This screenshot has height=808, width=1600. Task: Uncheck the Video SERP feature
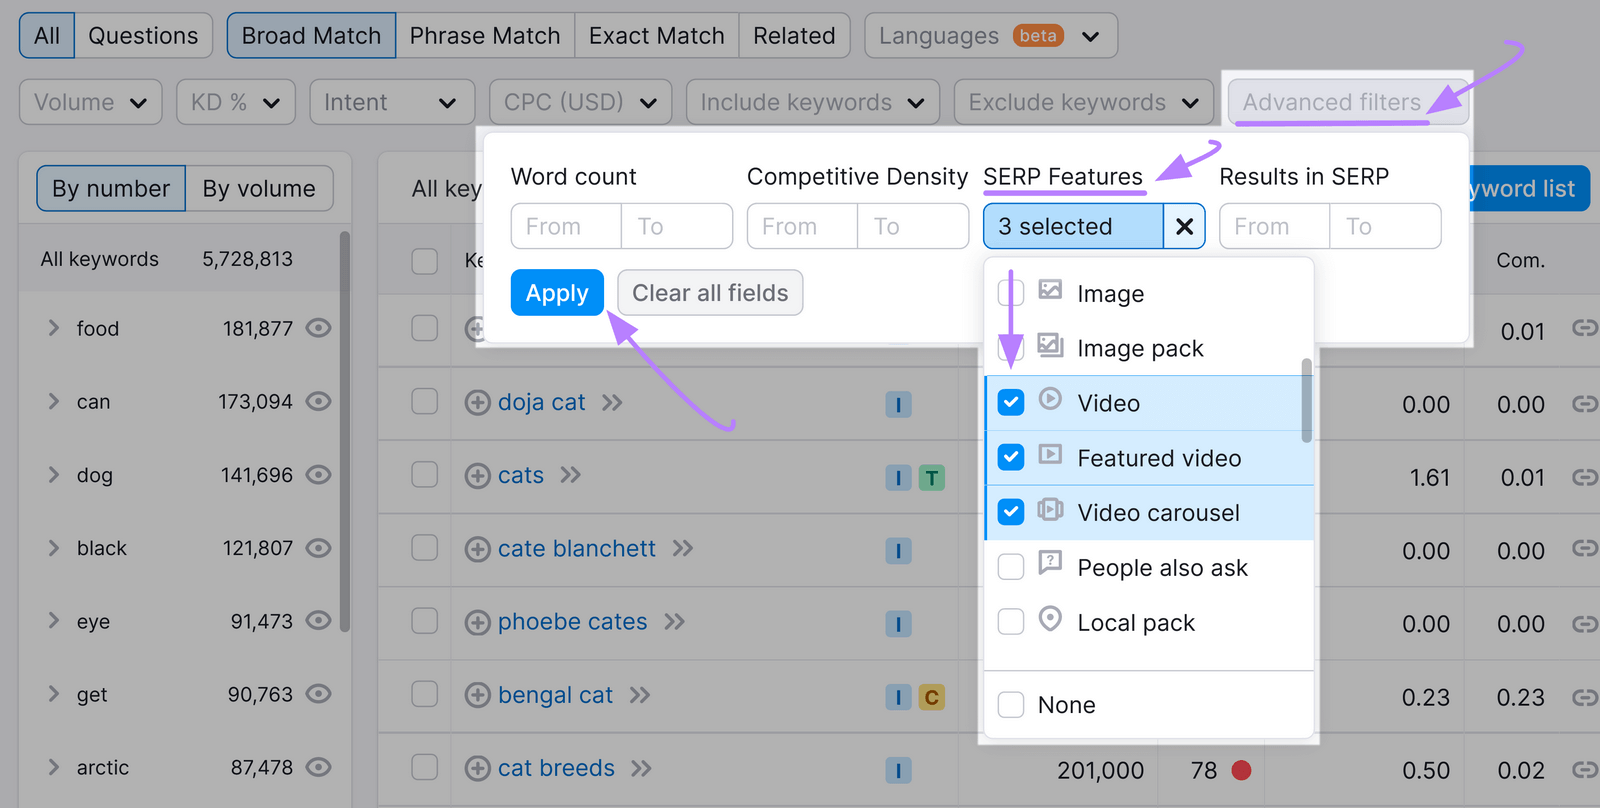tap(1011, 403)
